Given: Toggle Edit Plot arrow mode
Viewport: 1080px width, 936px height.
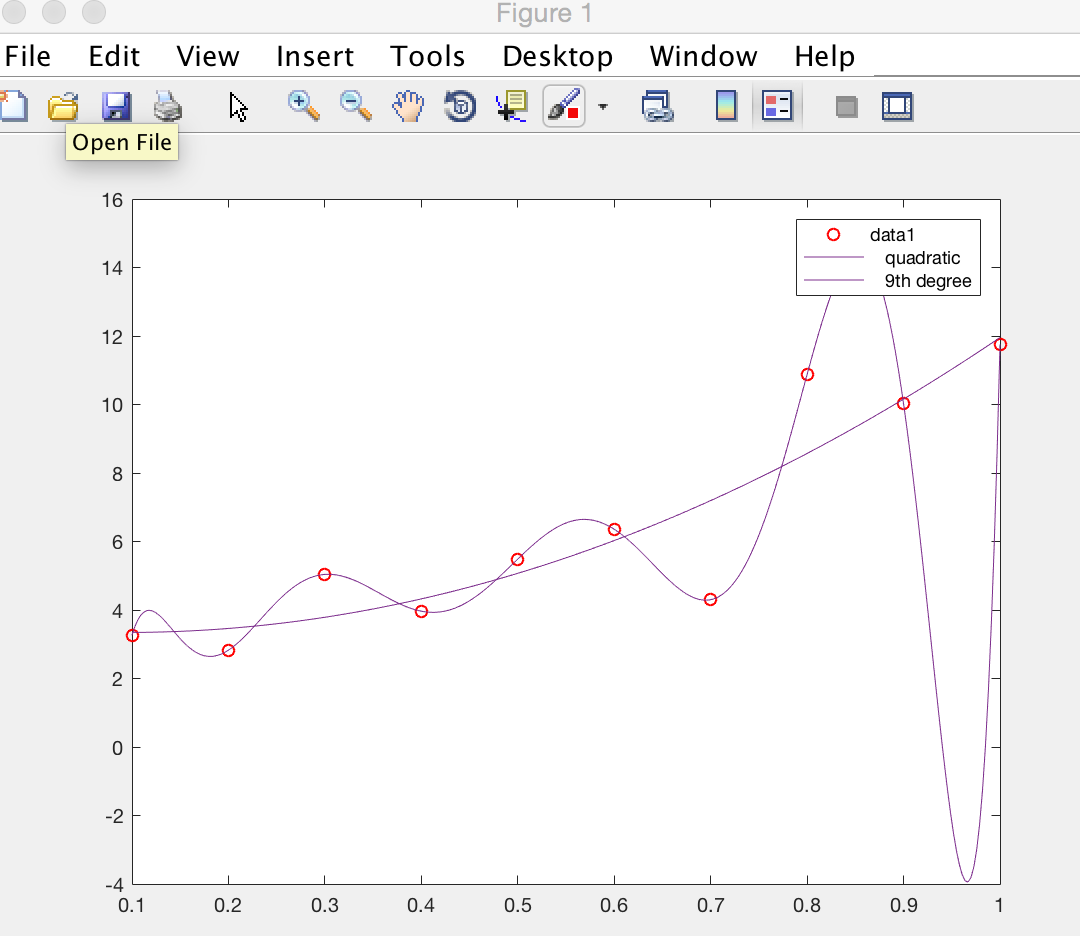Looking at the screenshot, I should click(237, 106).
